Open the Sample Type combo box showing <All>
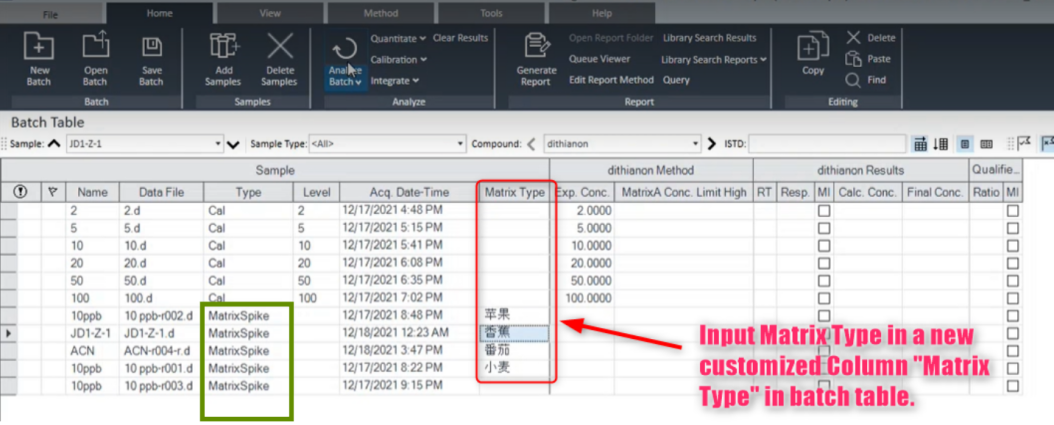Screen dimensions: 1054x425 387,144
